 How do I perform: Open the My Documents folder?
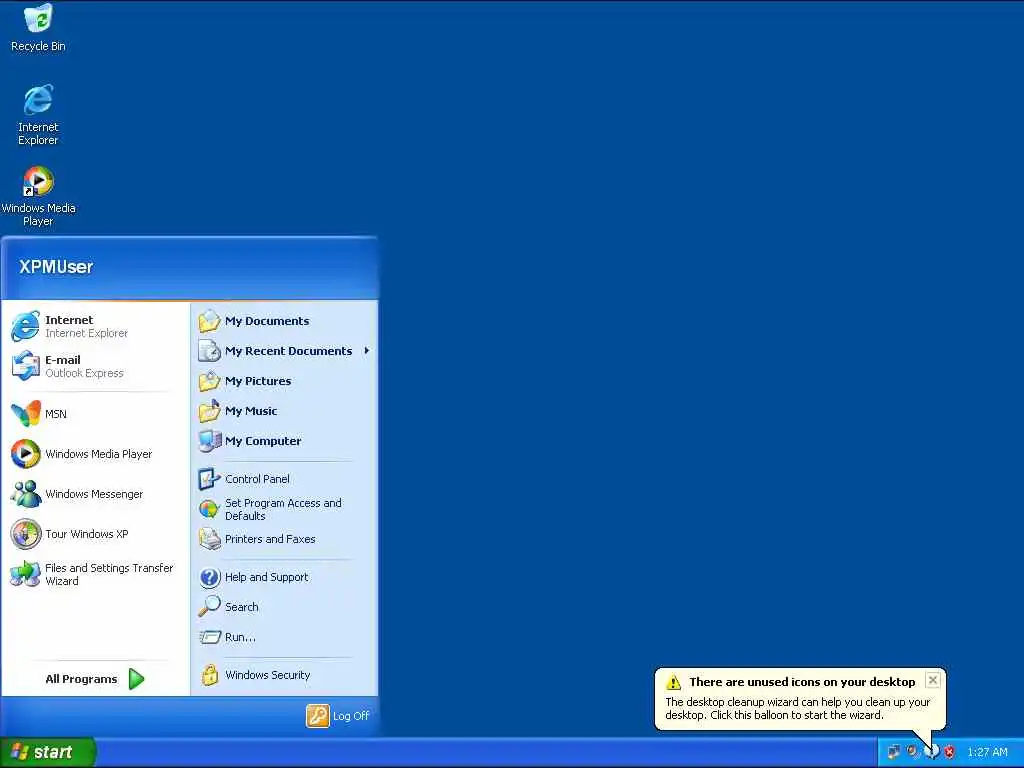point(284,321)
